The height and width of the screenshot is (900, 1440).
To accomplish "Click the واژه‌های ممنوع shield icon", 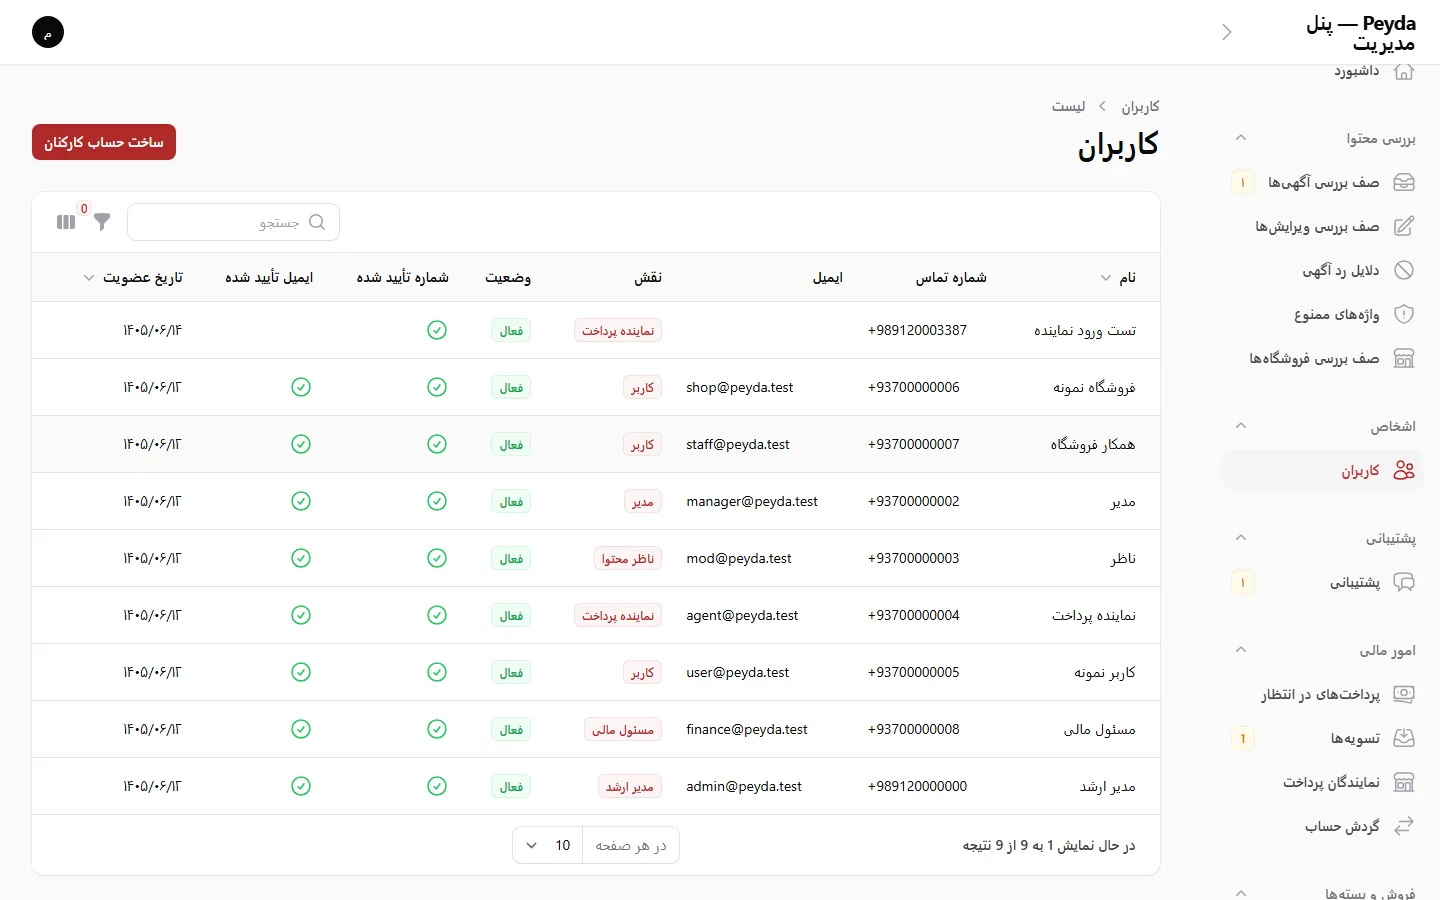I will pyautogui.click(x=1404, y=314).
